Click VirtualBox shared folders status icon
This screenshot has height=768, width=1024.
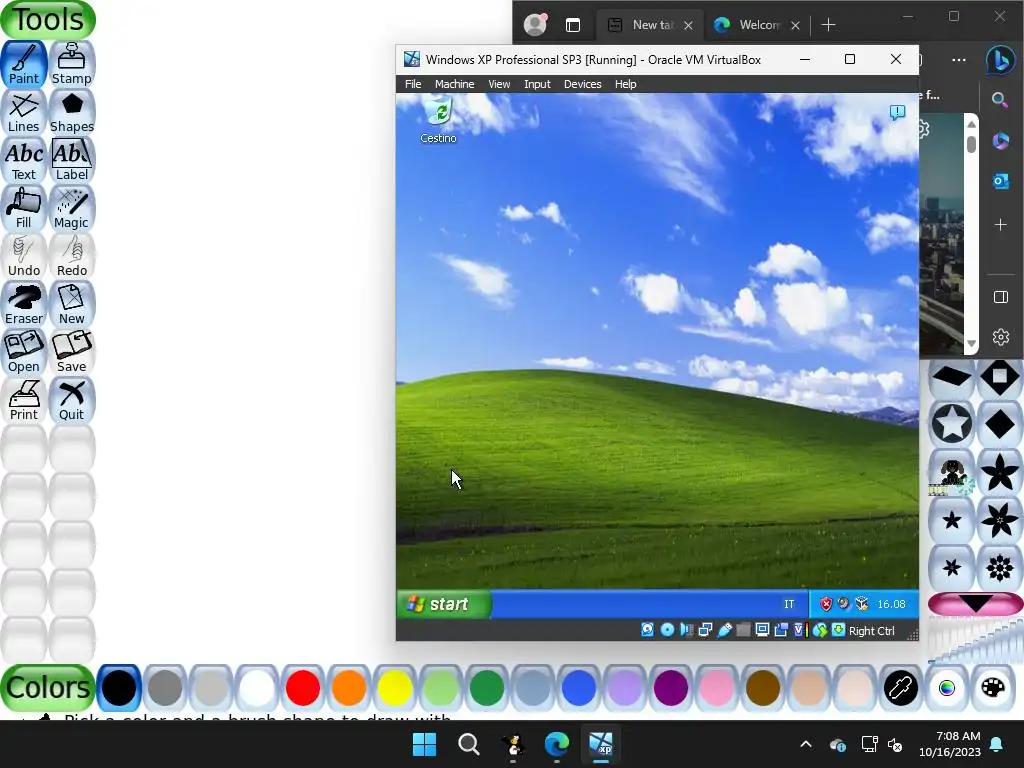(x=743, y=630)
